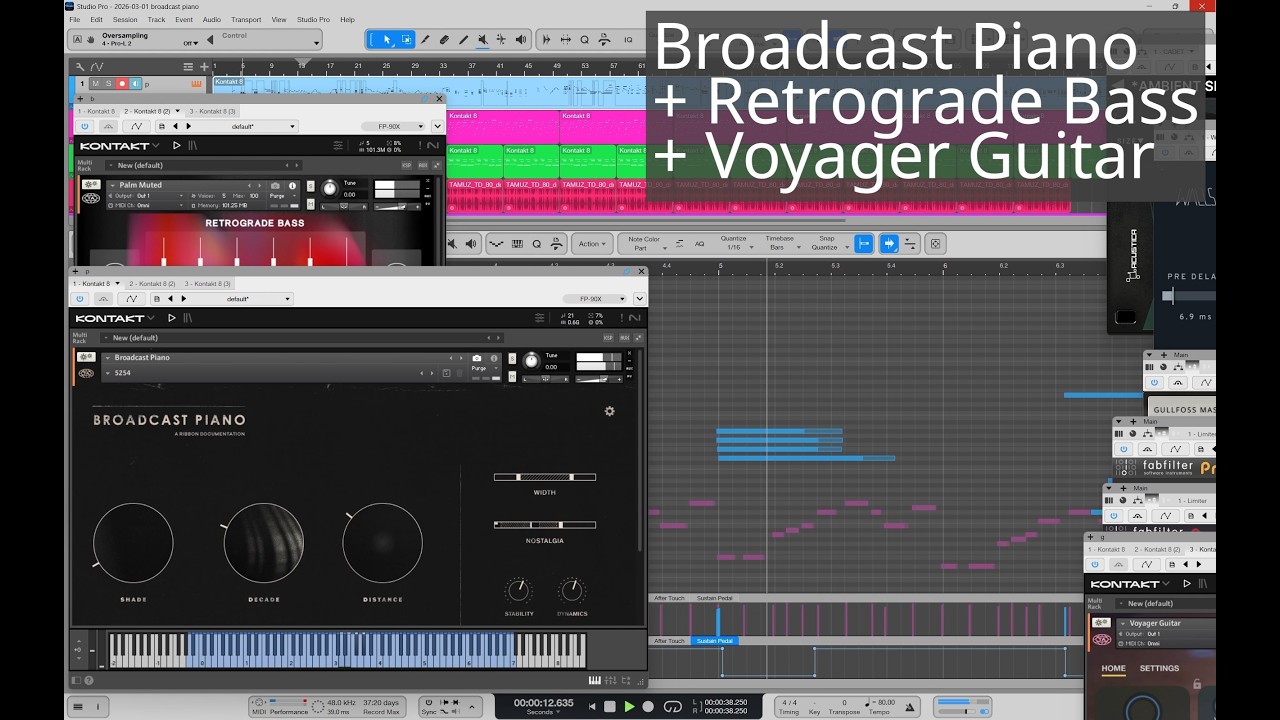Open HOME tab in Voyager Guitar
Screen dimensions: 1280x720
1113,668
